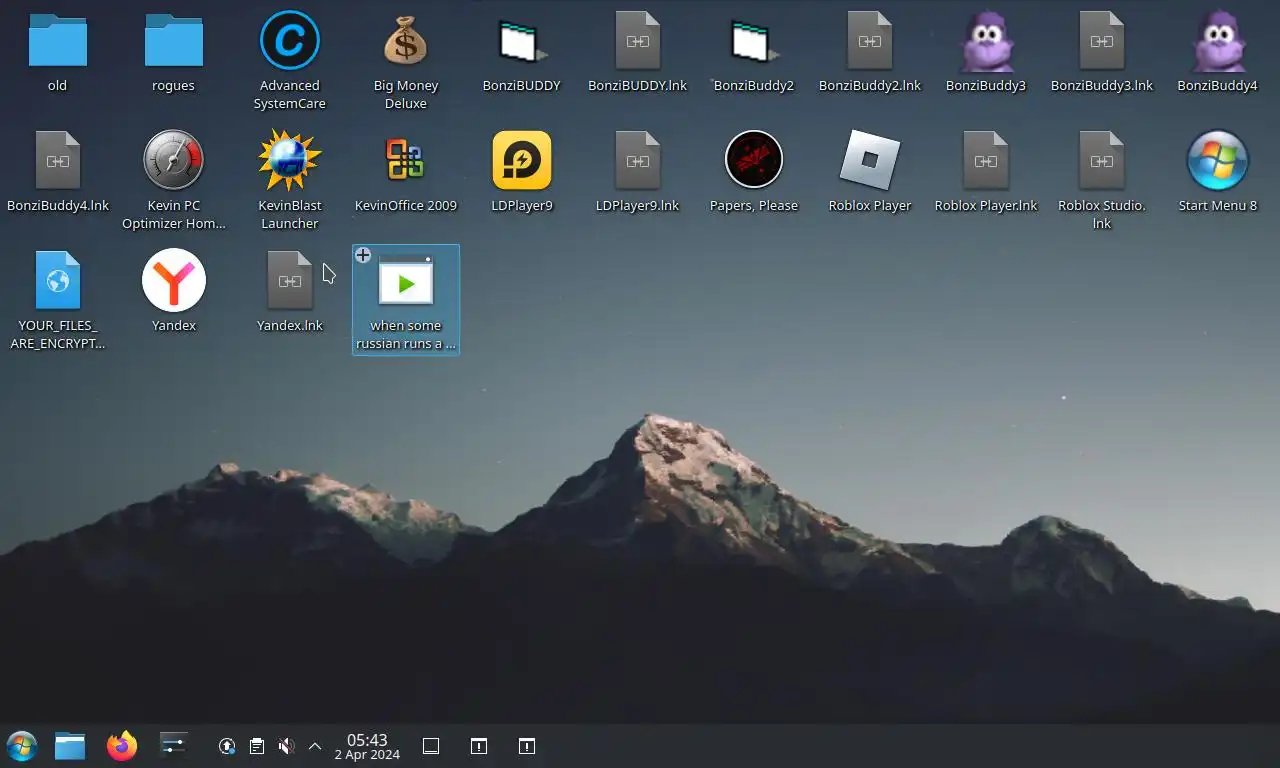Viewport: 1280px width, 768px height.
Task: Click the muted volume tray icon
Action: (286, 746)
